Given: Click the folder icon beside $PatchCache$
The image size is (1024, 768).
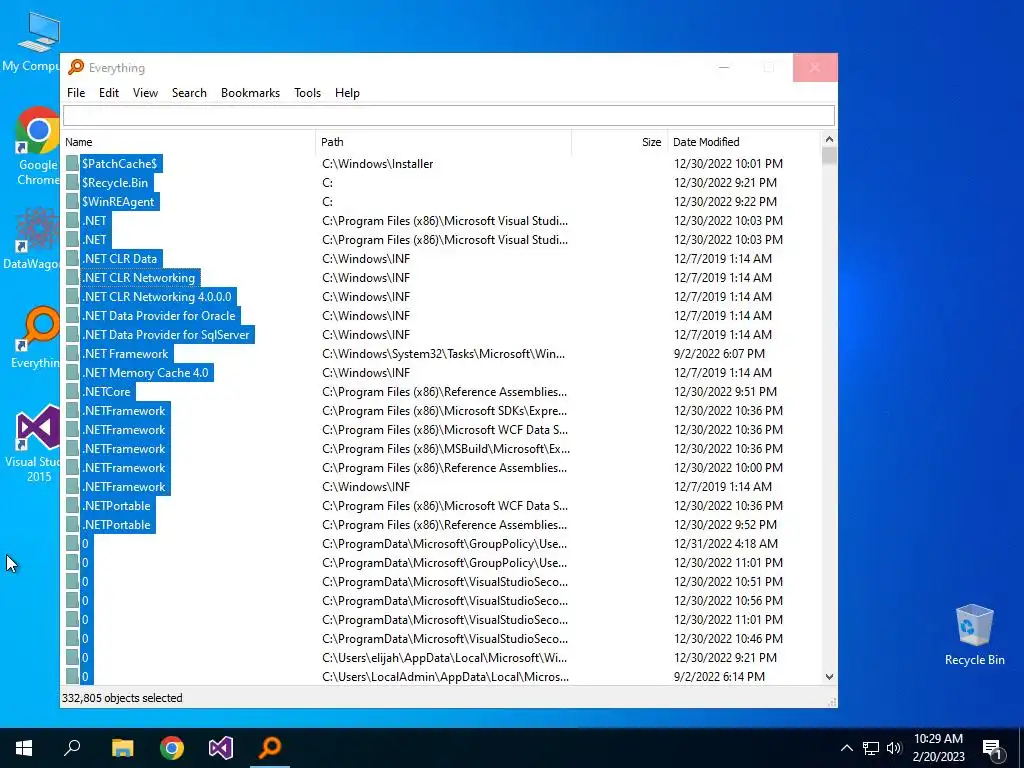Looking at the screenshot, I should tap(72, 163).
